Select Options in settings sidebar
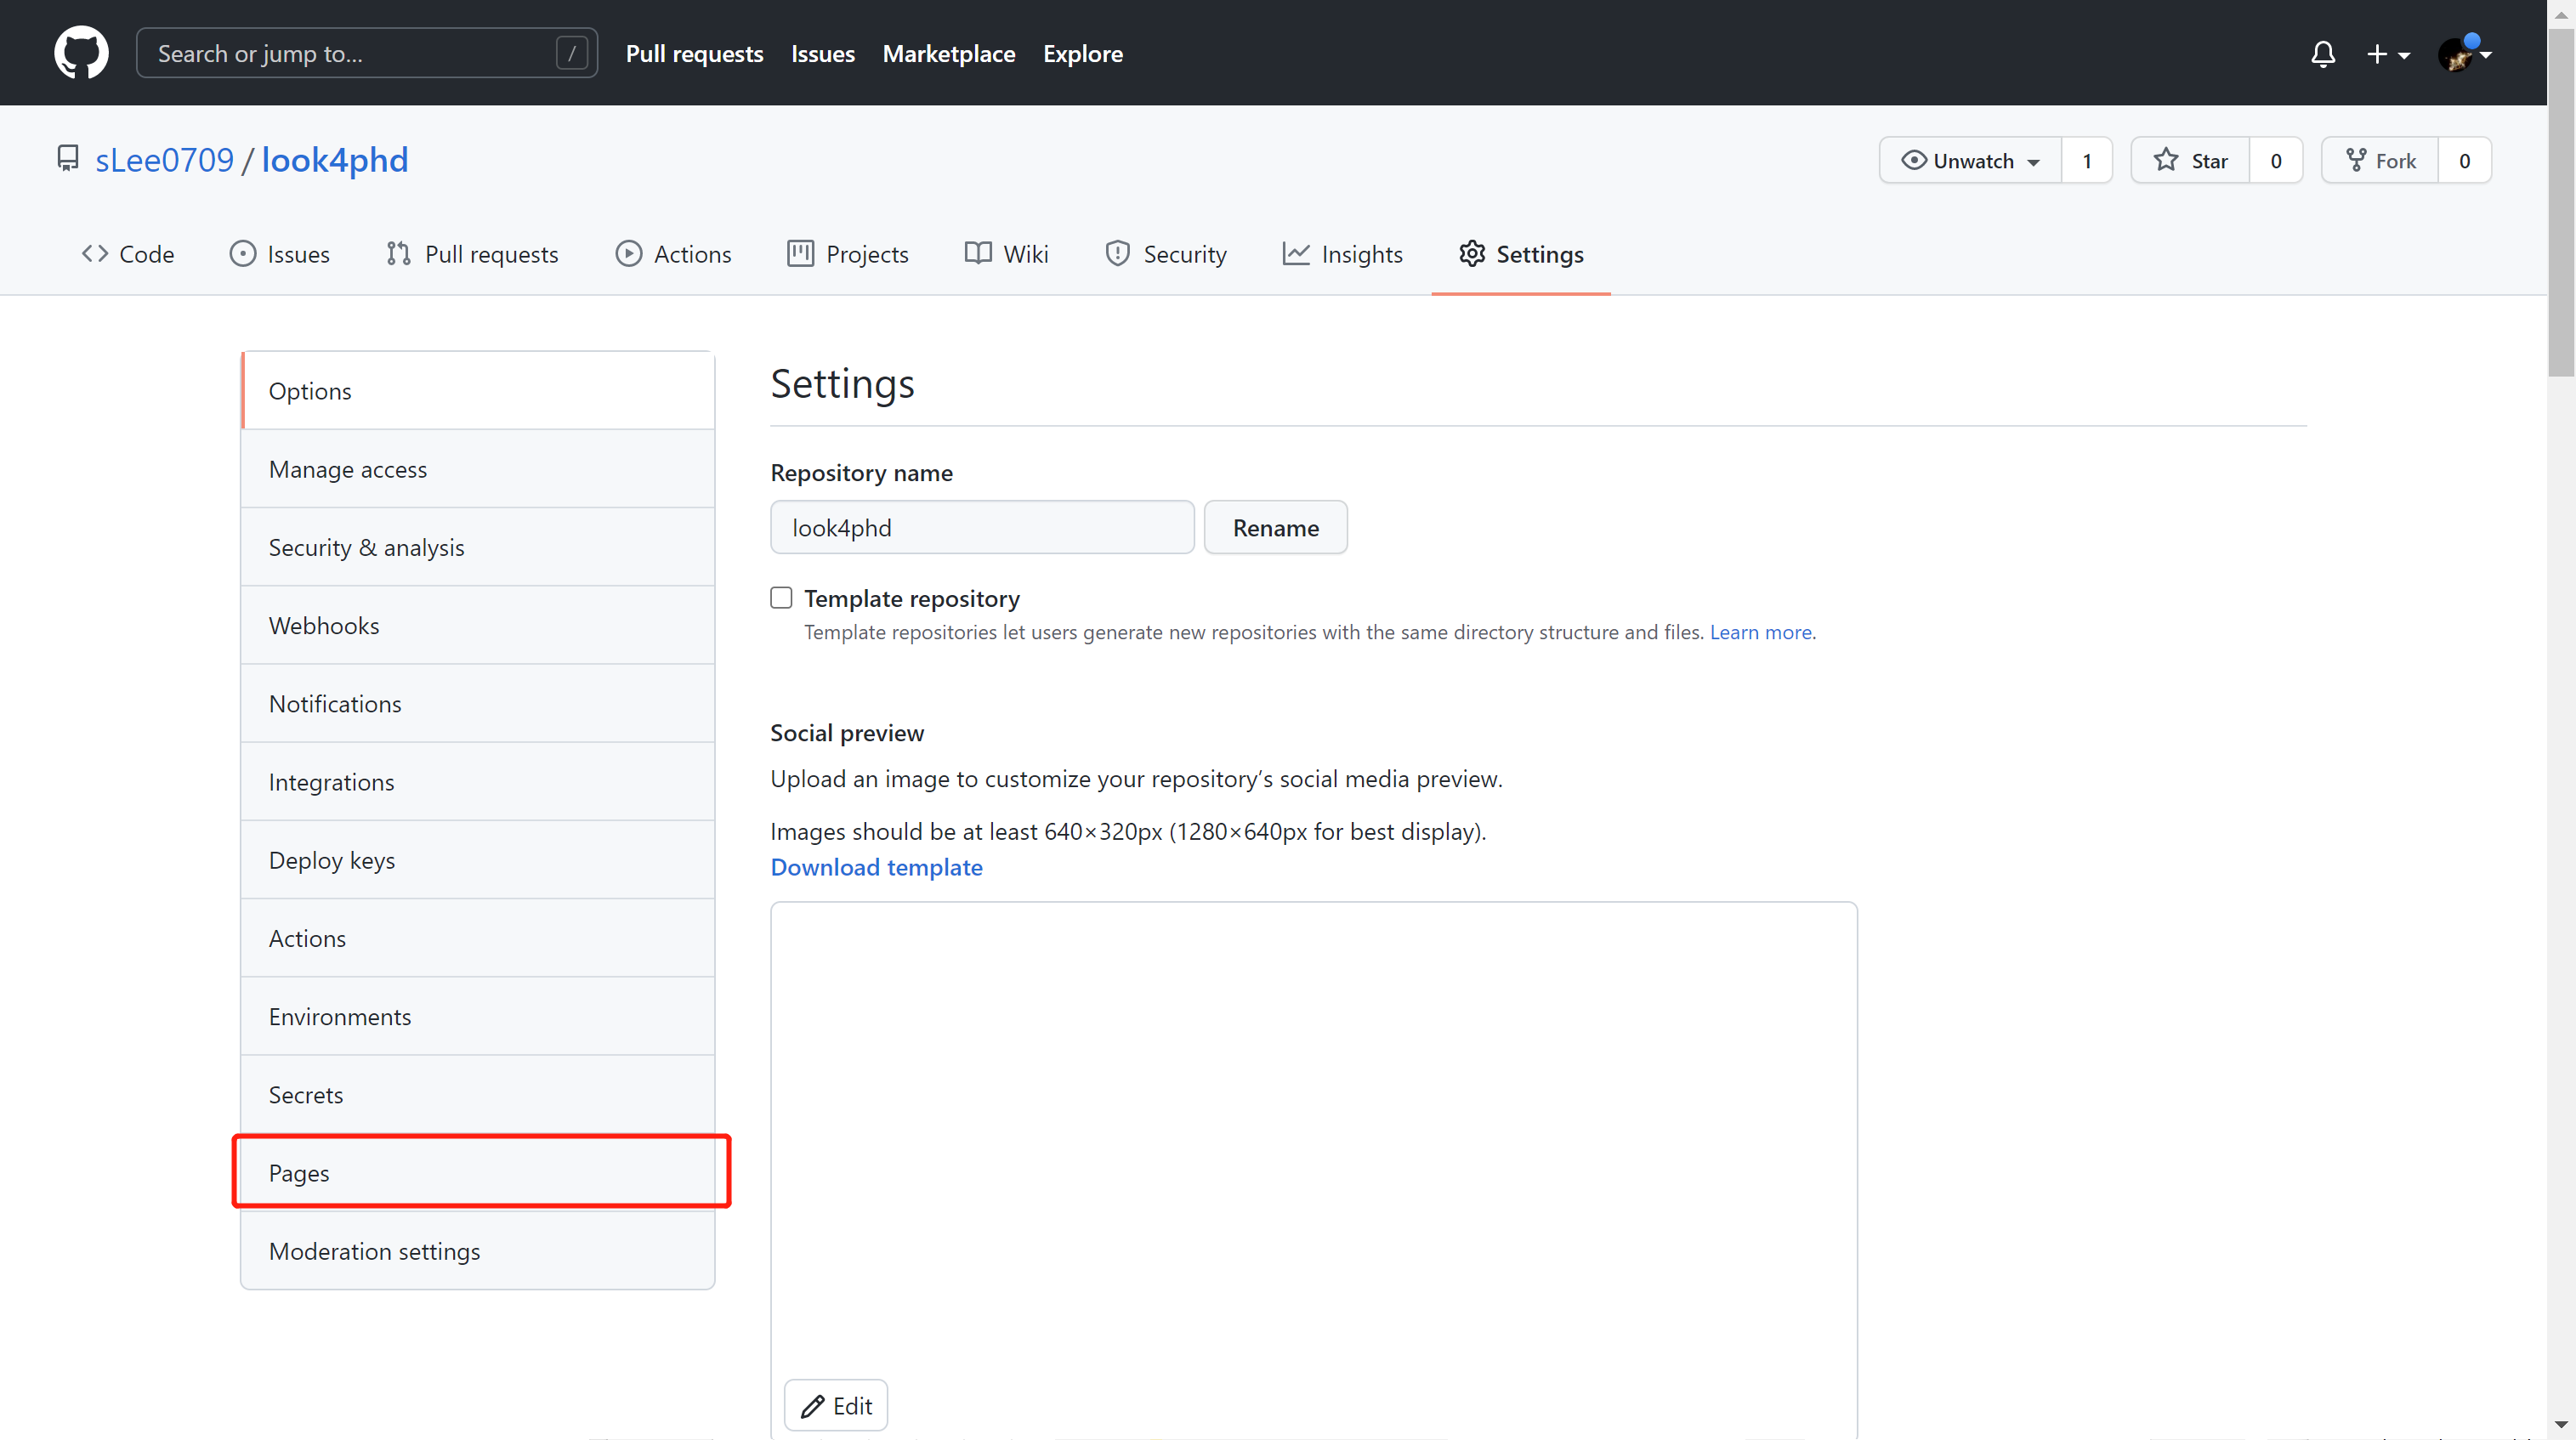2576x1440 pixels. pos(478,391)
